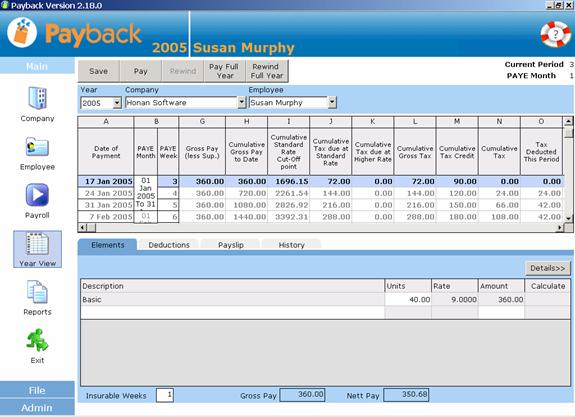Click the Cumulative Gross Pay to Date header
575x418 pixels.
[x=246, y=152]
